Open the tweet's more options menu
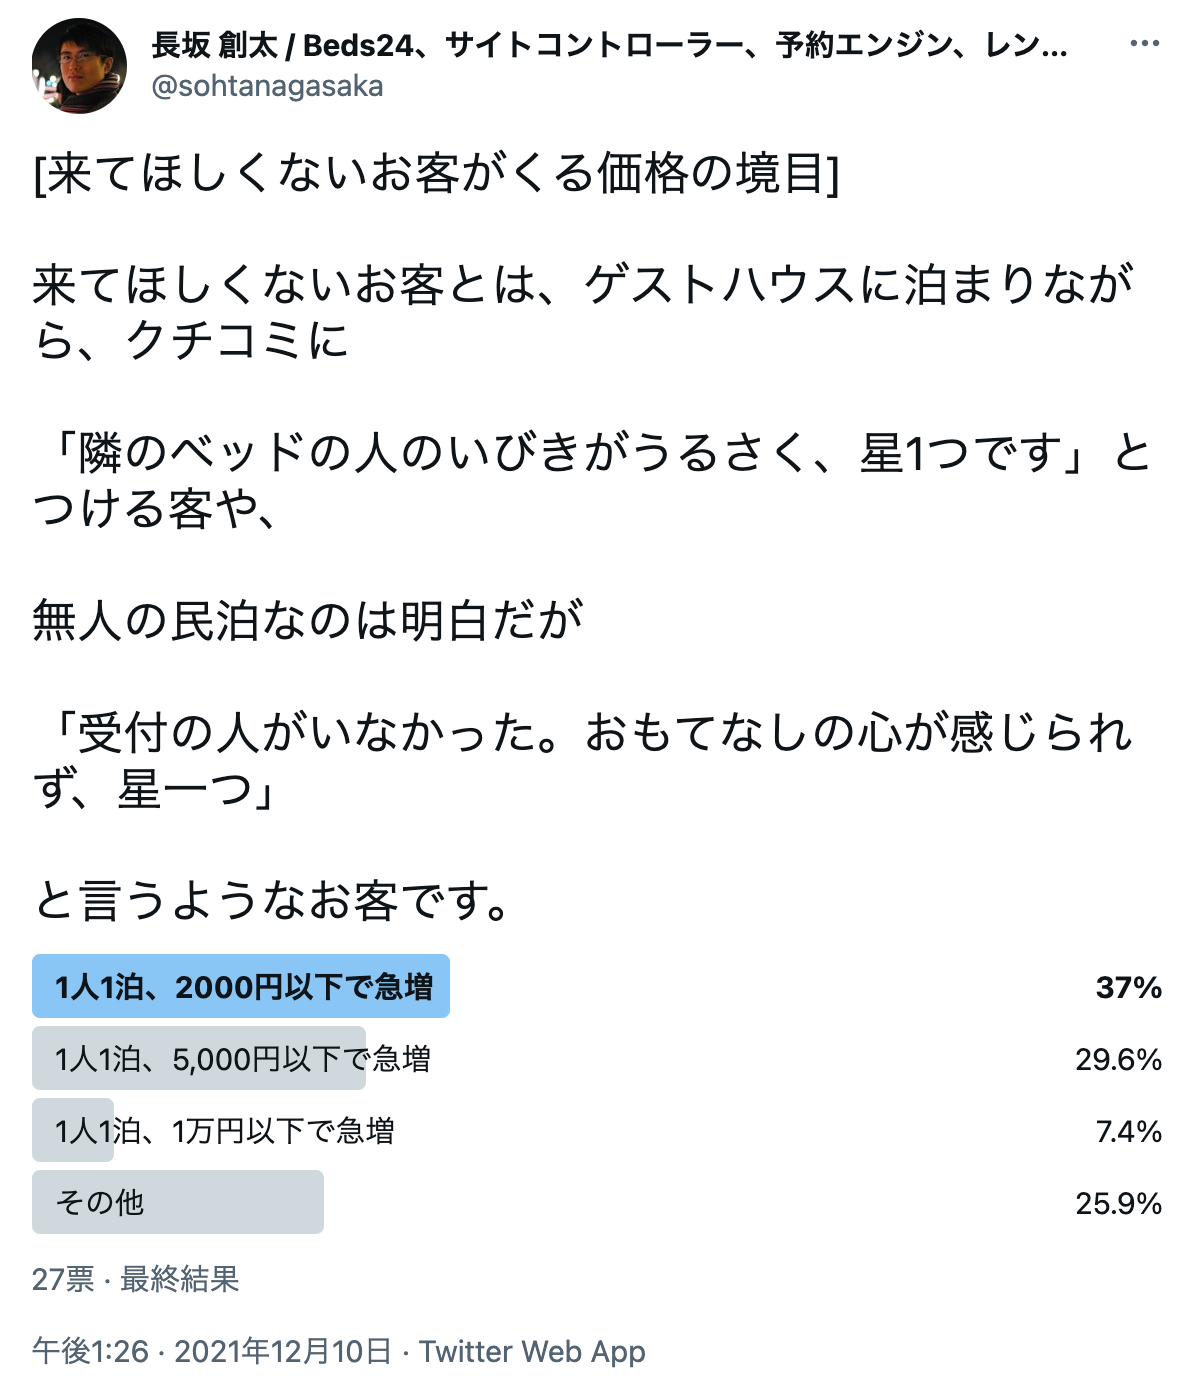This screenshot has height=1392, width=1190. [1144, 44]
